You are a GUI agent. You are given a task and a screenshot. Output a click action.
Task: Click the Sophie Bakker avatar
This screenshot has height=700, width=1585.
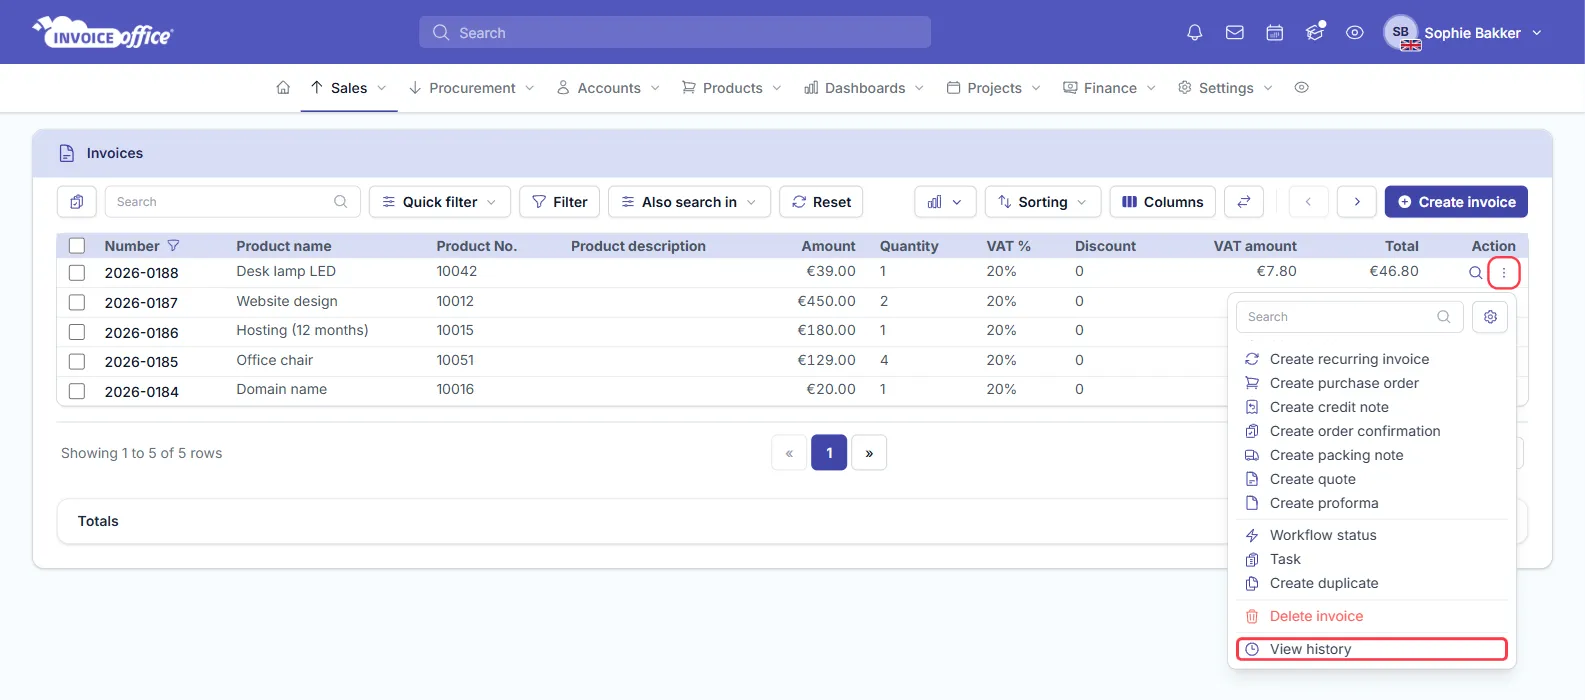[1401, 32]
